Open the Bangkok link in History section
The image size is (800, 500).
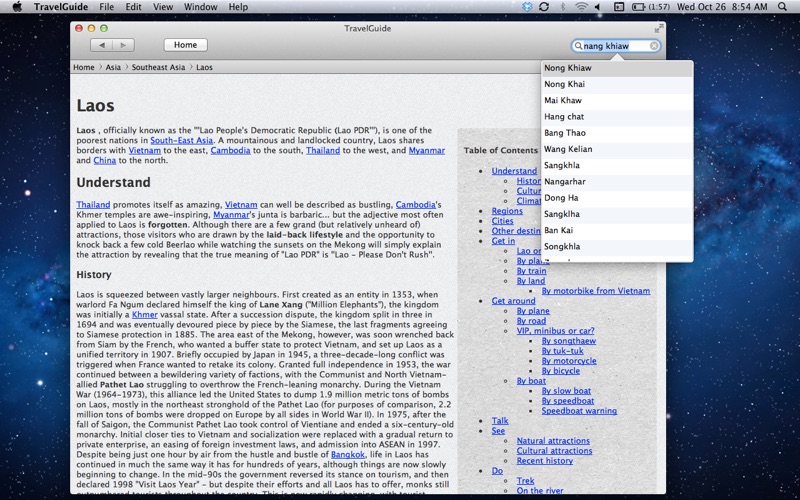347,454
